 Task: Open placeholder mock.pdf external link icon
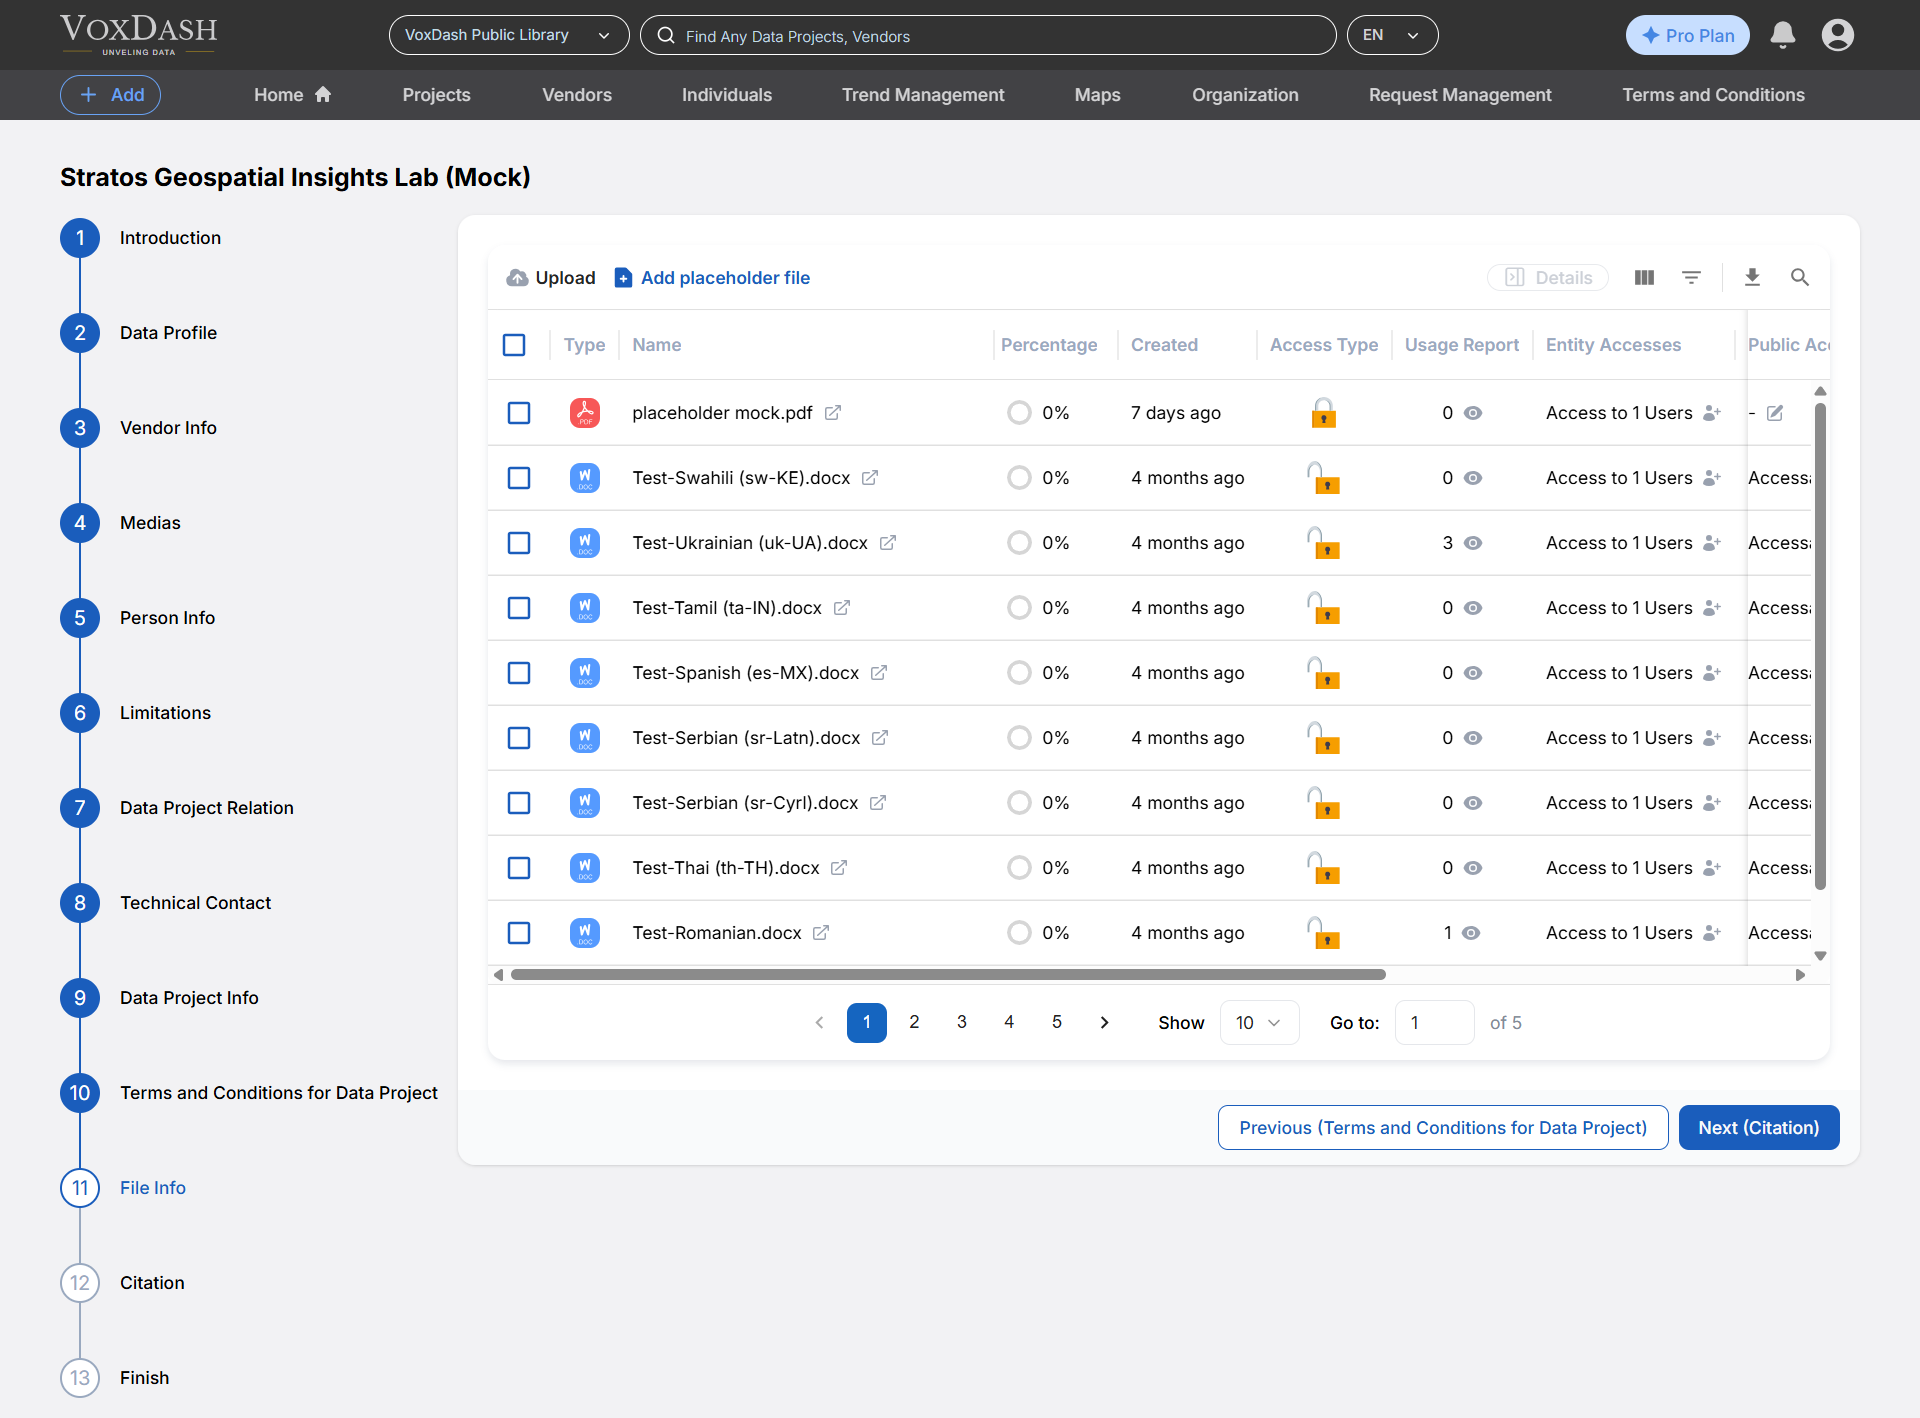click(832, 413)
